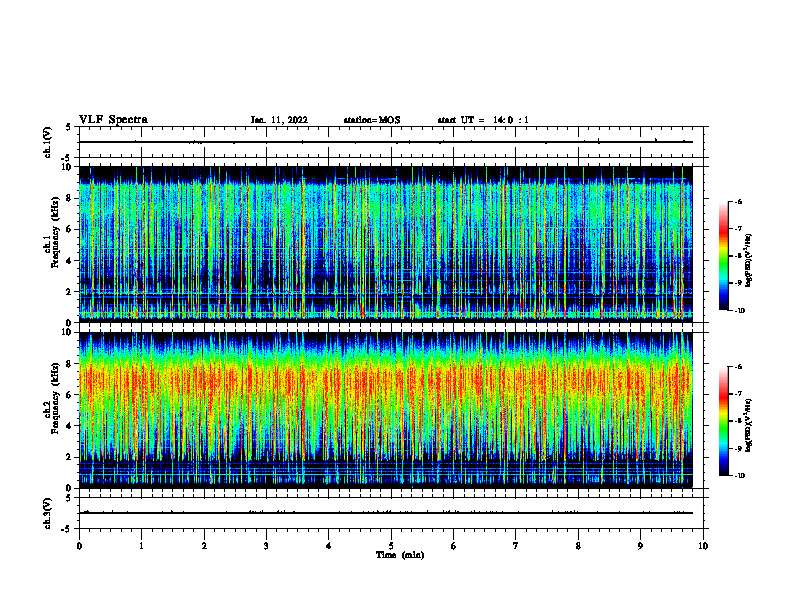Click the ch.1 spectrogram colorbar
The height and width of the screenshot is (612, 792).
tap(723, 256)
